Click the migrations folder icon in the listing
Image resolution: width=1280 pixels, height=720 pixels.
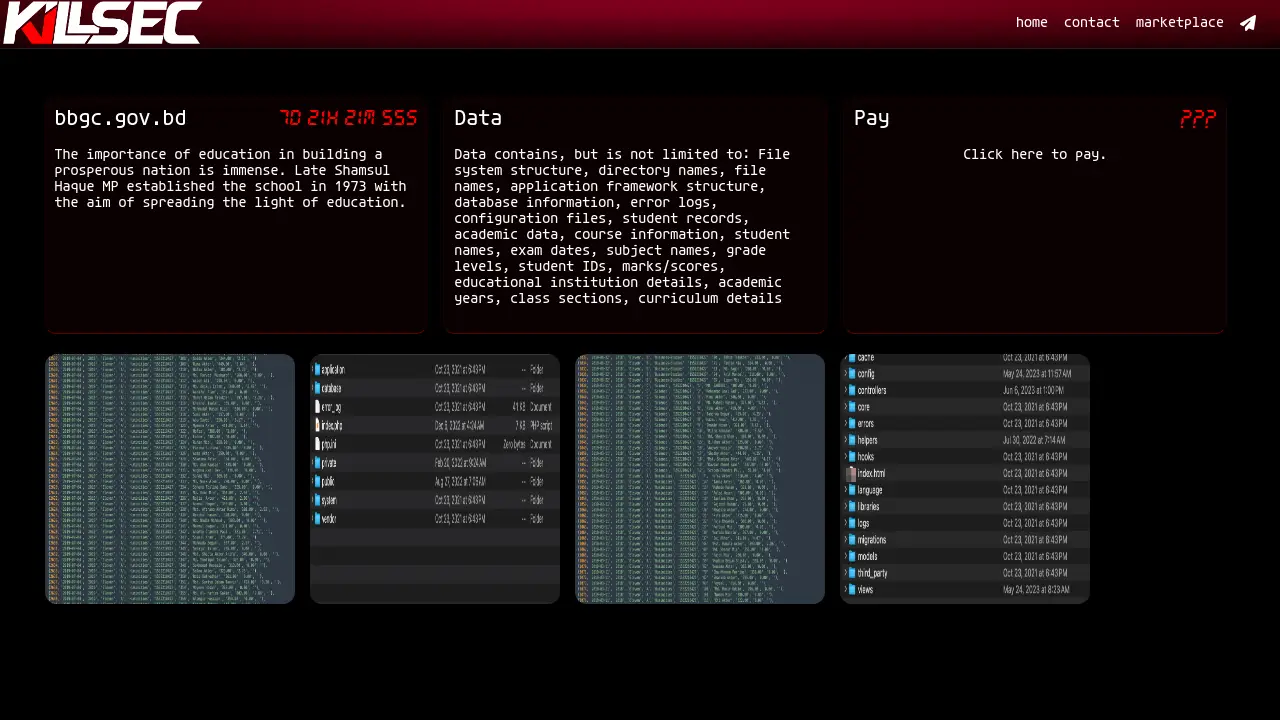point(852,540)
